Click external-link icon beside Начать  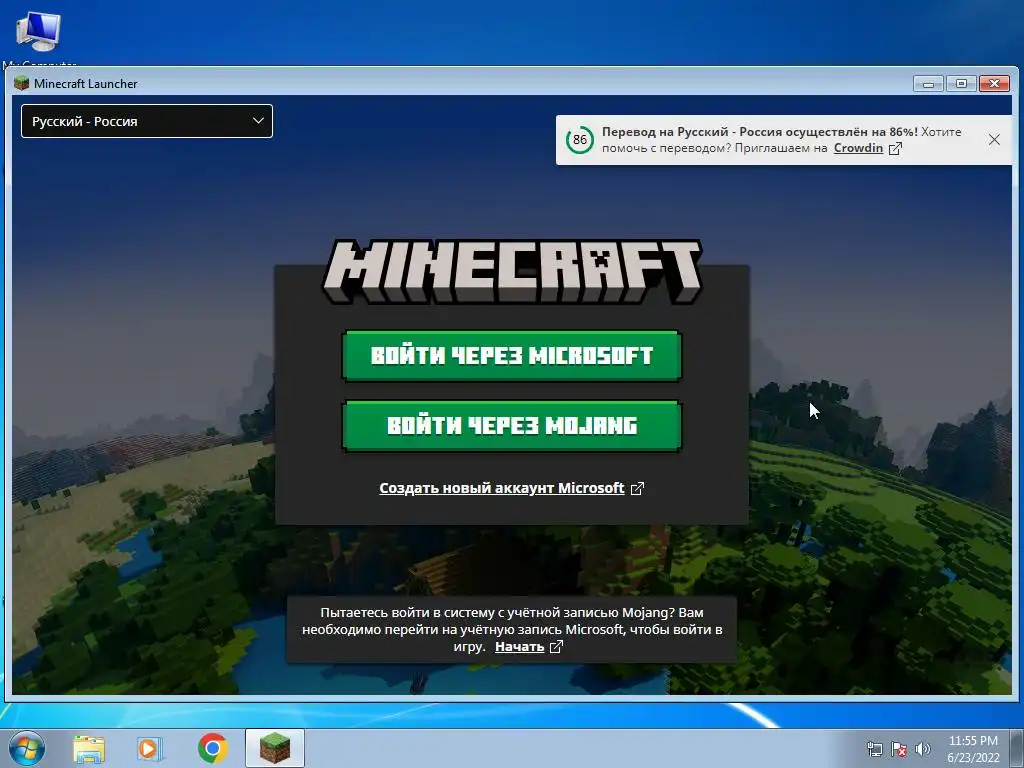point(556,647)
